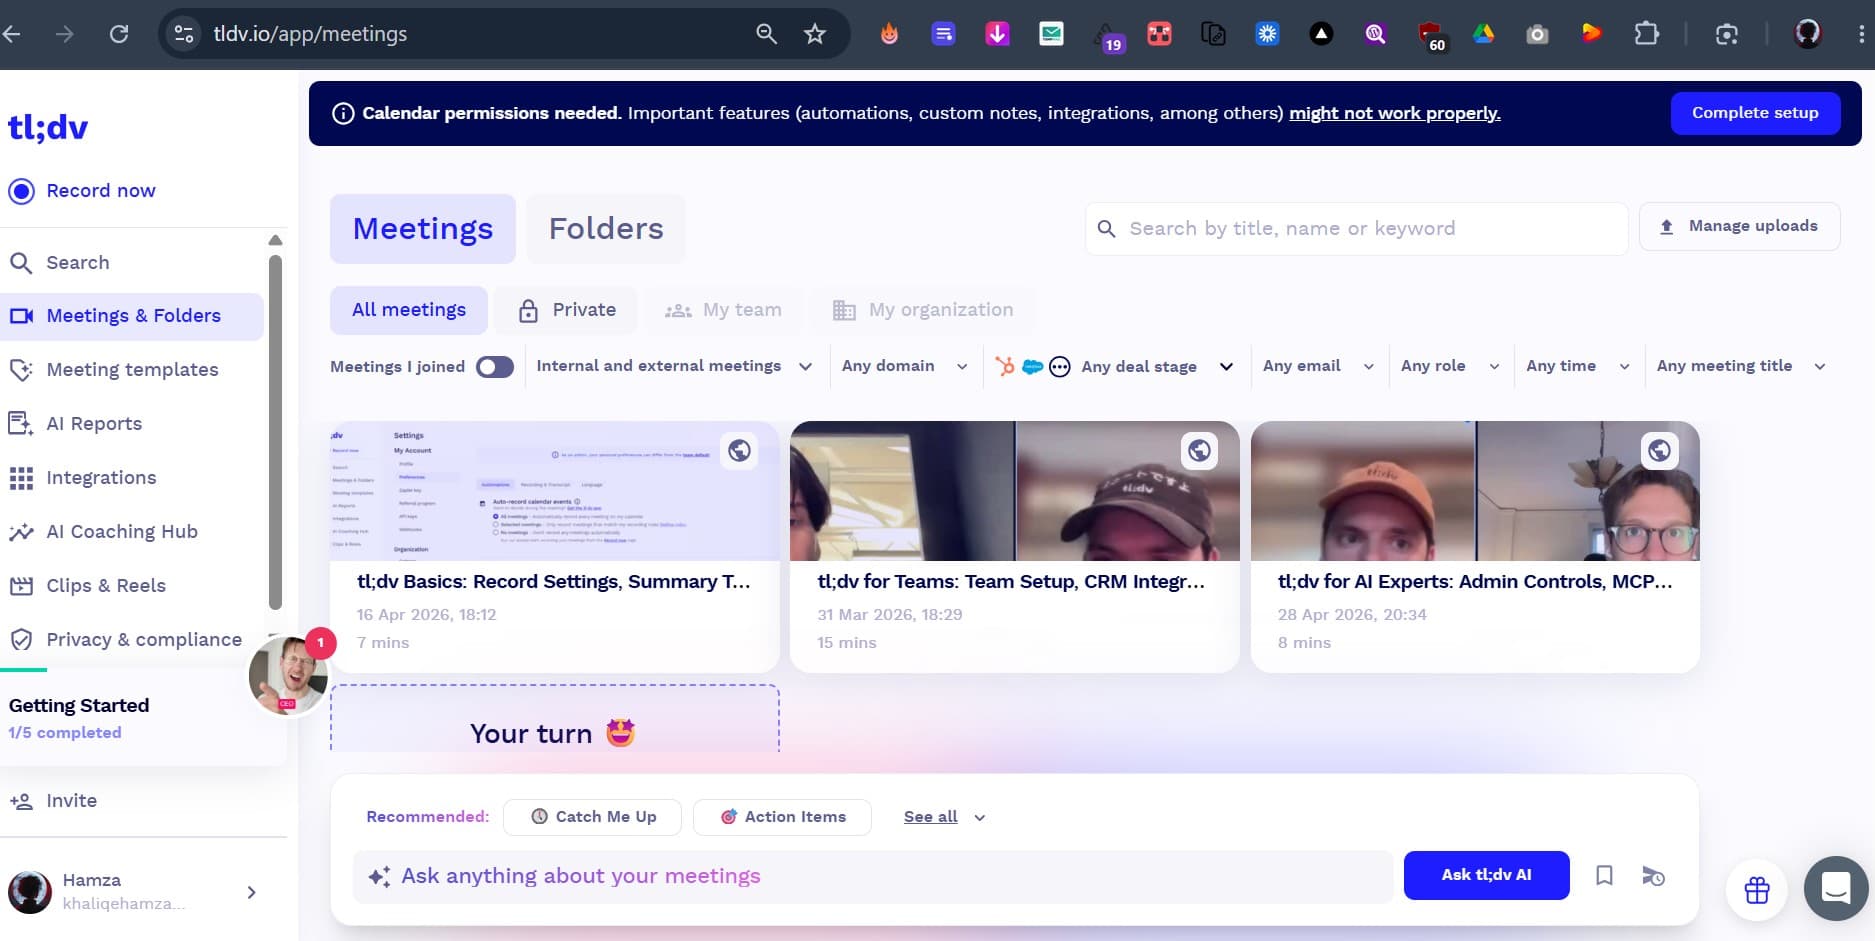
Task: Click the address bar URL
Action: click(x=311, y=34)
